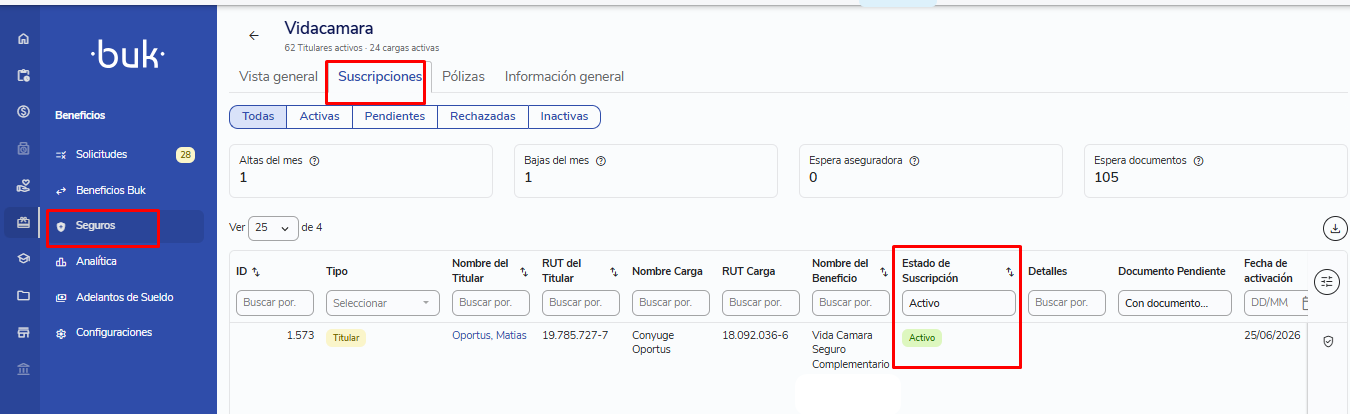Click the hand-with-heart icon in the rail
The height and width of the screenshot is (414, 1350).
(23, 186)
